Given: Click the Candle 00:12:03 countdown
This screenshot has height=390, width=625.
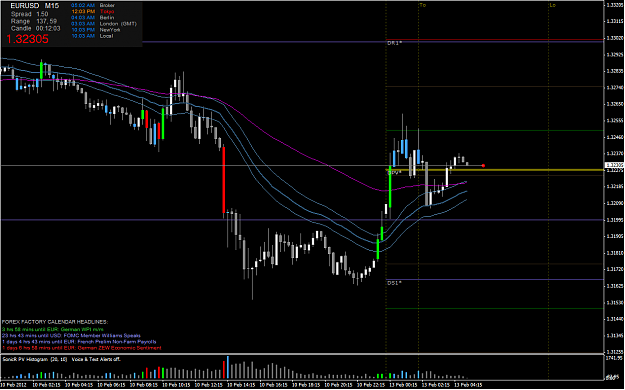Looking at the screenshot, I should pos(35,28).
